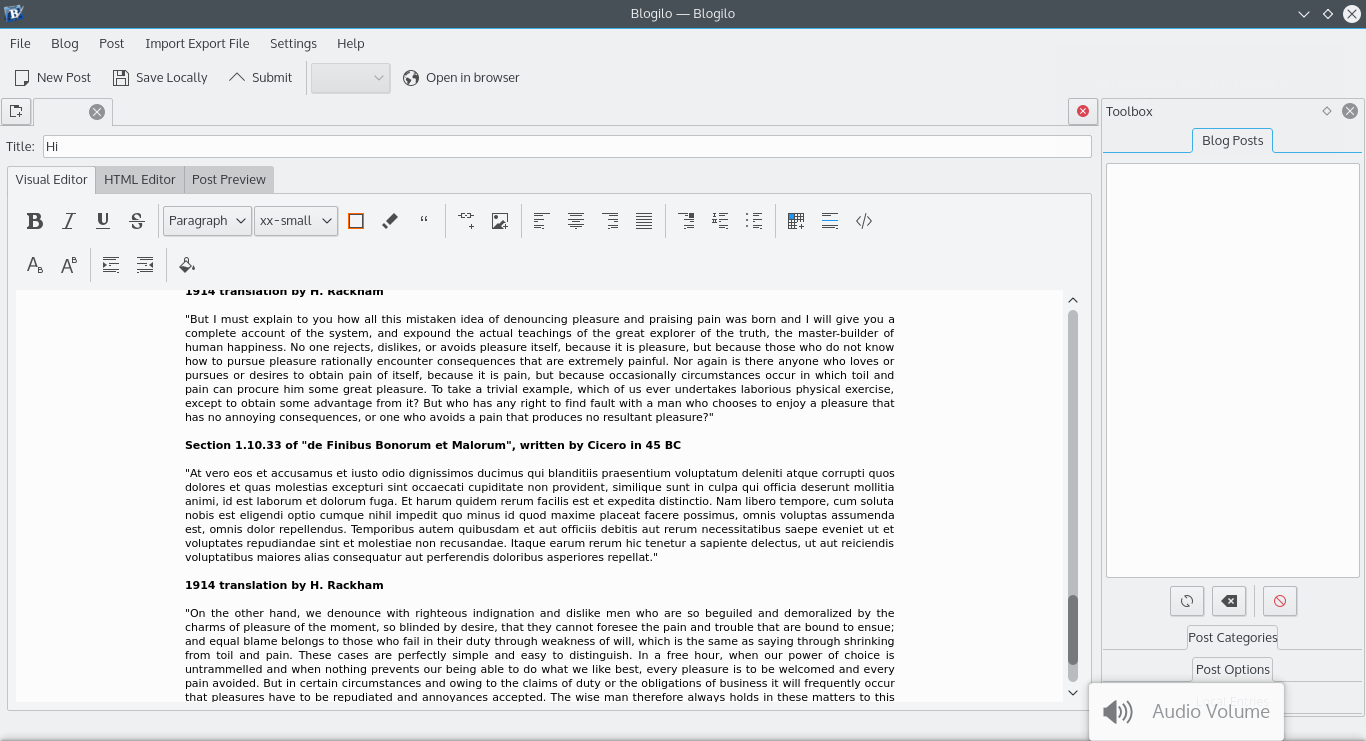The image size is (1366, 741).
Task: Click into the Title input field
Action: [x=566, y=147]
